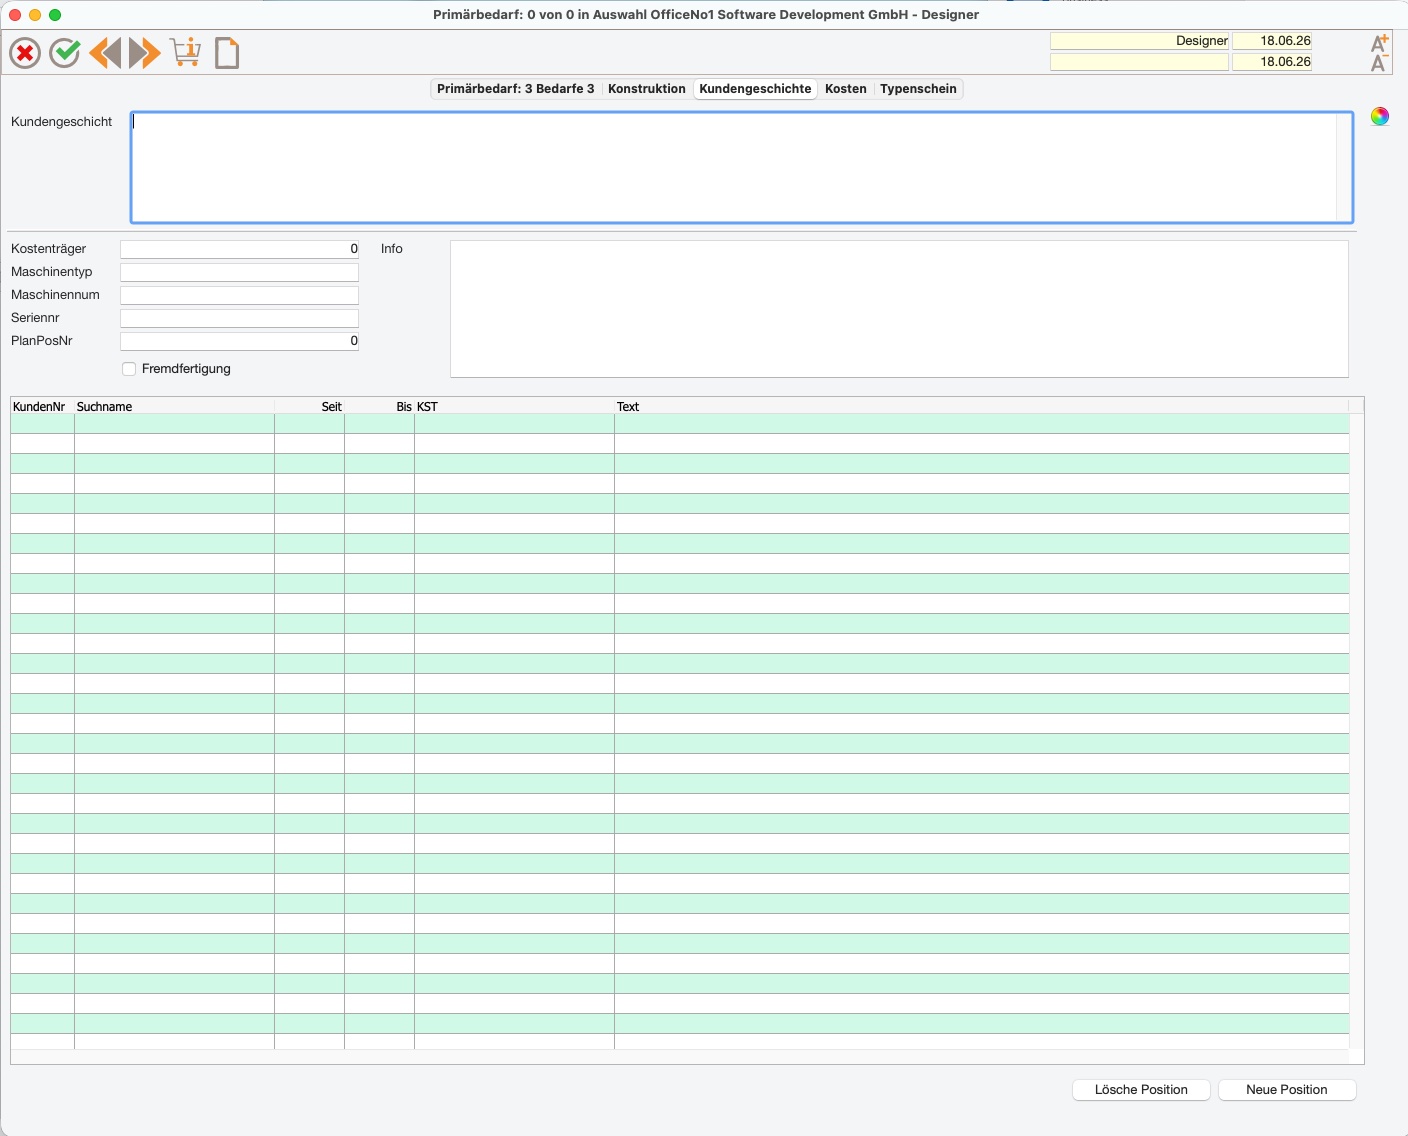Click the empty yellow field below Designer

[1139, 62]
